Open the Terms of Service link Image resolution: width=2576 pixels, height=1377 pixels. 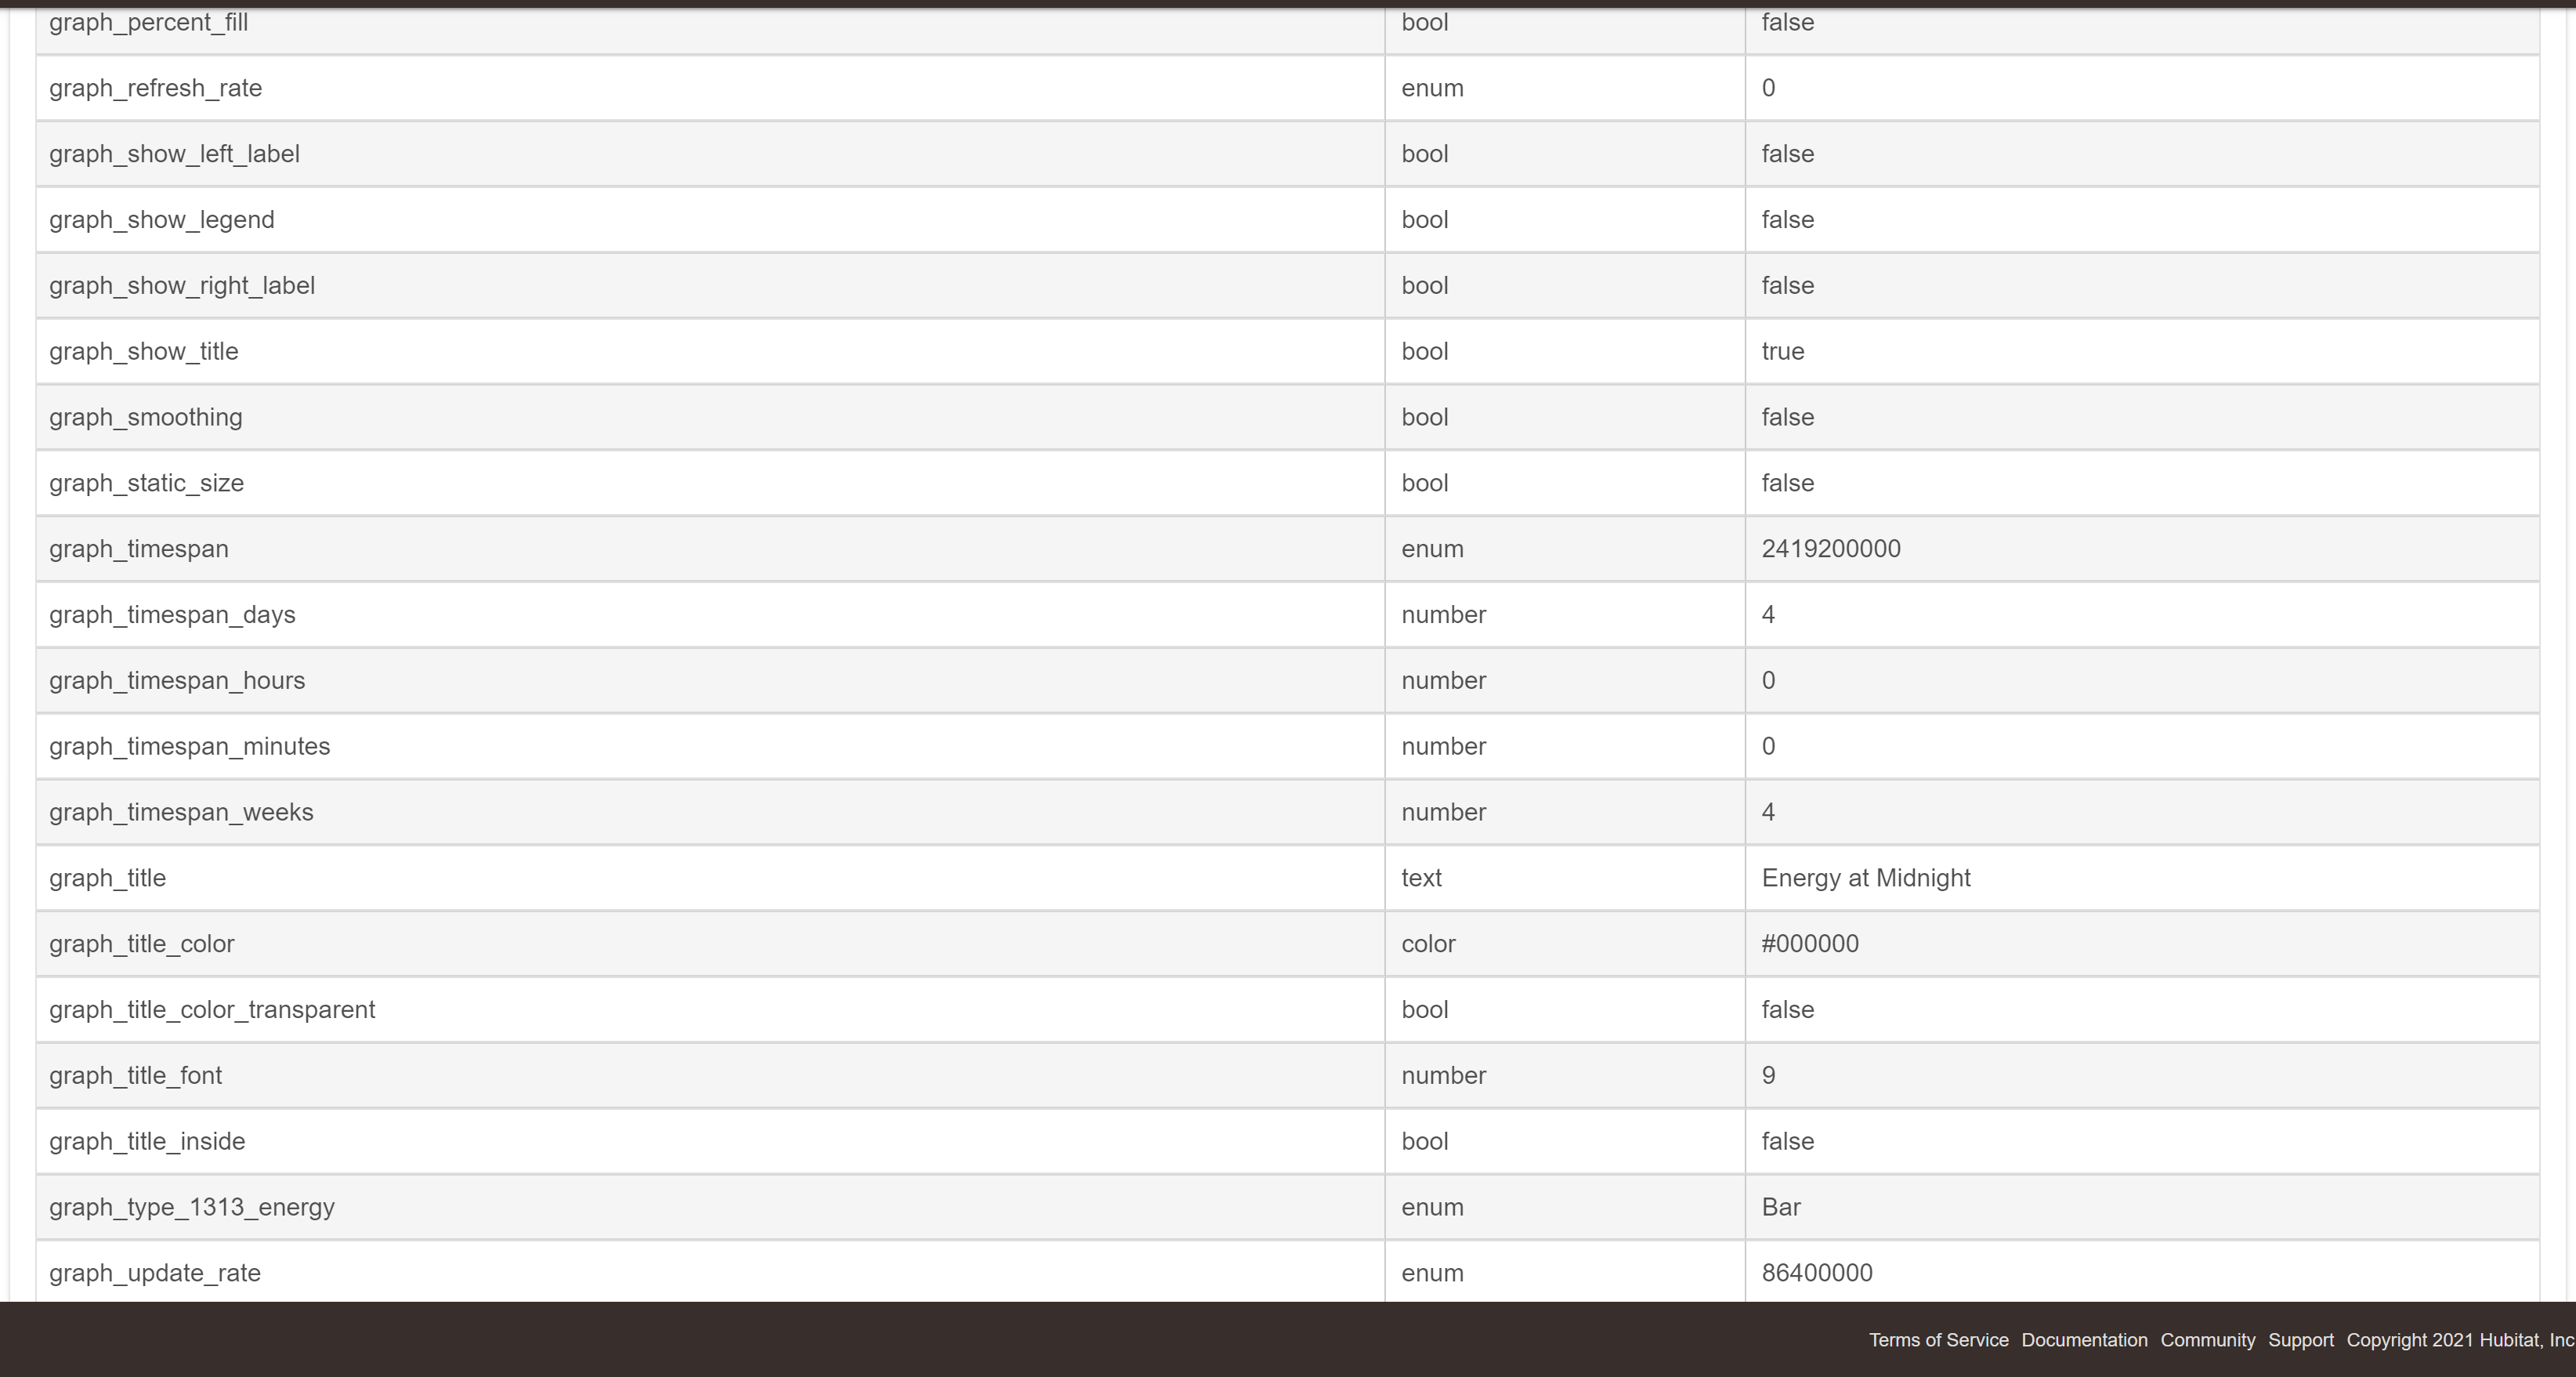[1938, 1340]
